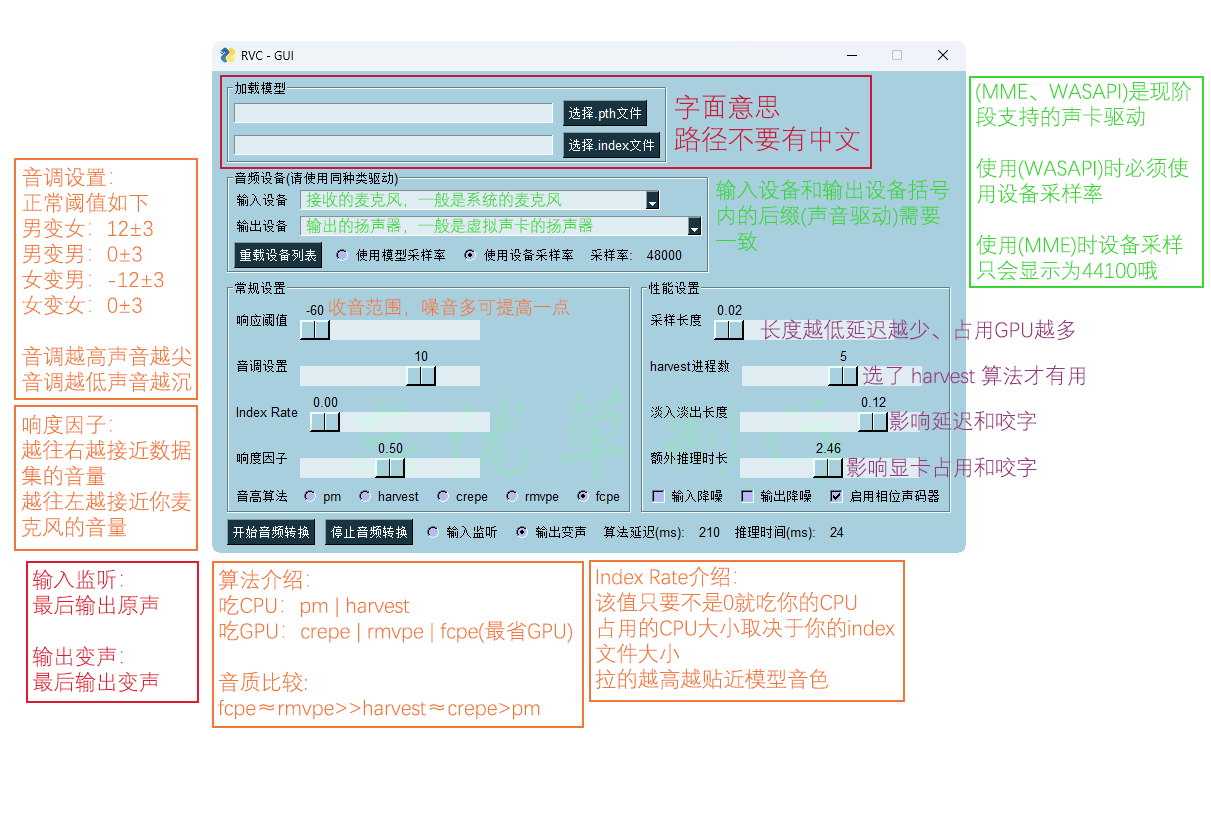Image resolution: width=1211 pixels, height=831 pixels.
Task: Select the 使用模型采样率 option
Action: [x=341, y=254]
